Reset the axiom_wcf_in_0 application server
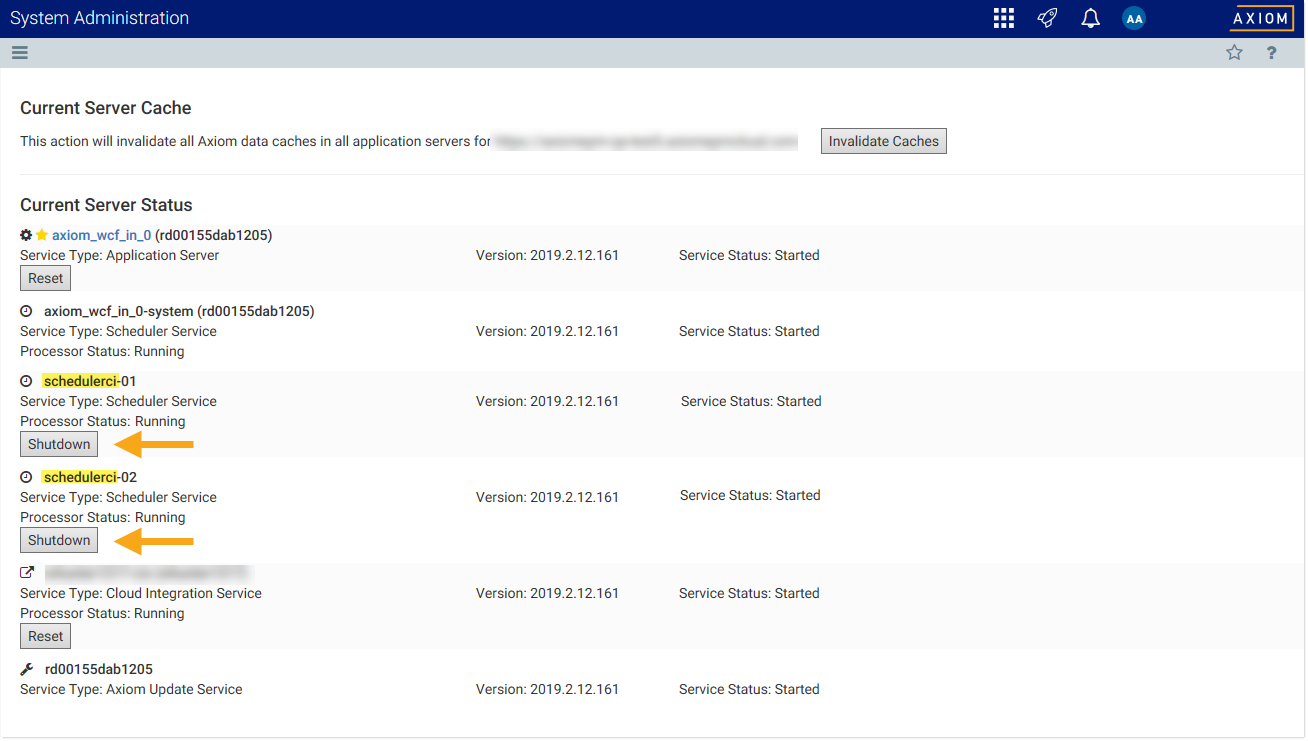 point(45,278)
